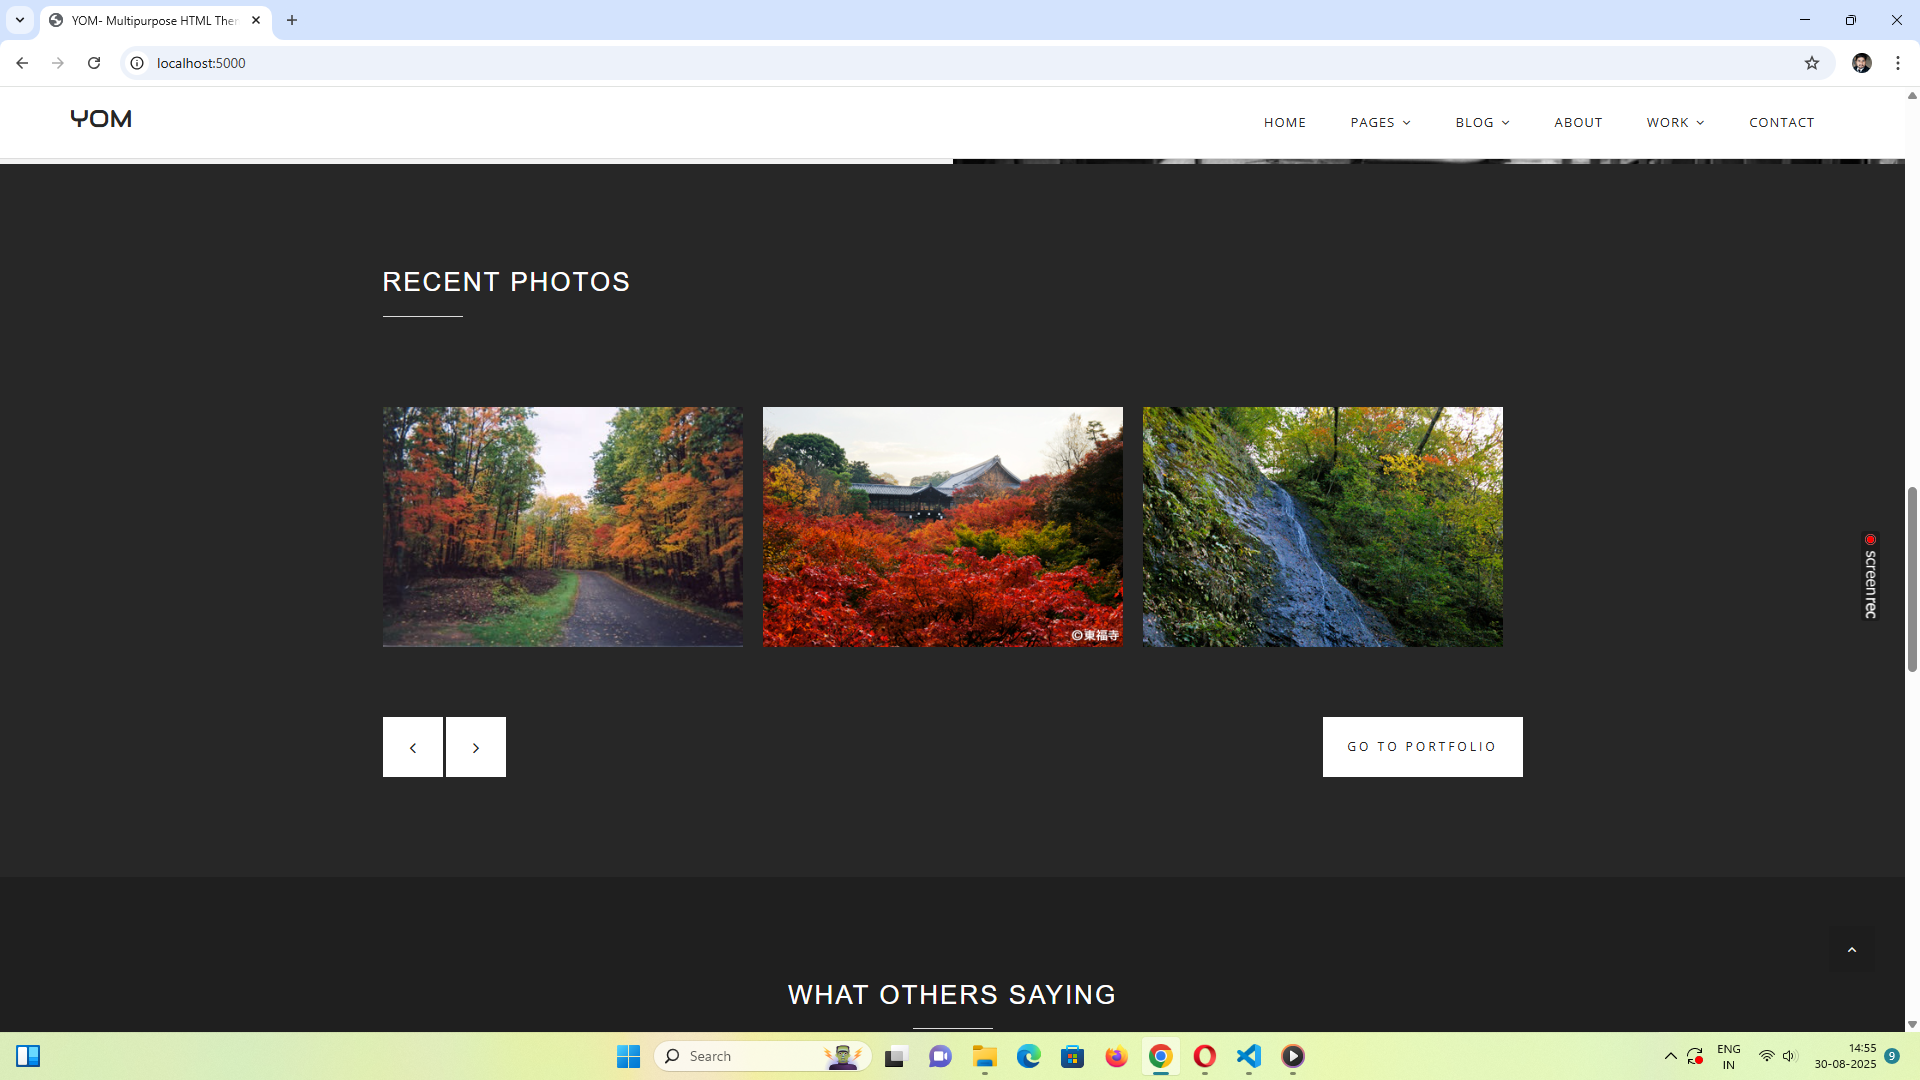Click the page vertical scrollbar thumb
The width and height of the screenshot is (1920, 1080).
click(x=1912, y=578)
